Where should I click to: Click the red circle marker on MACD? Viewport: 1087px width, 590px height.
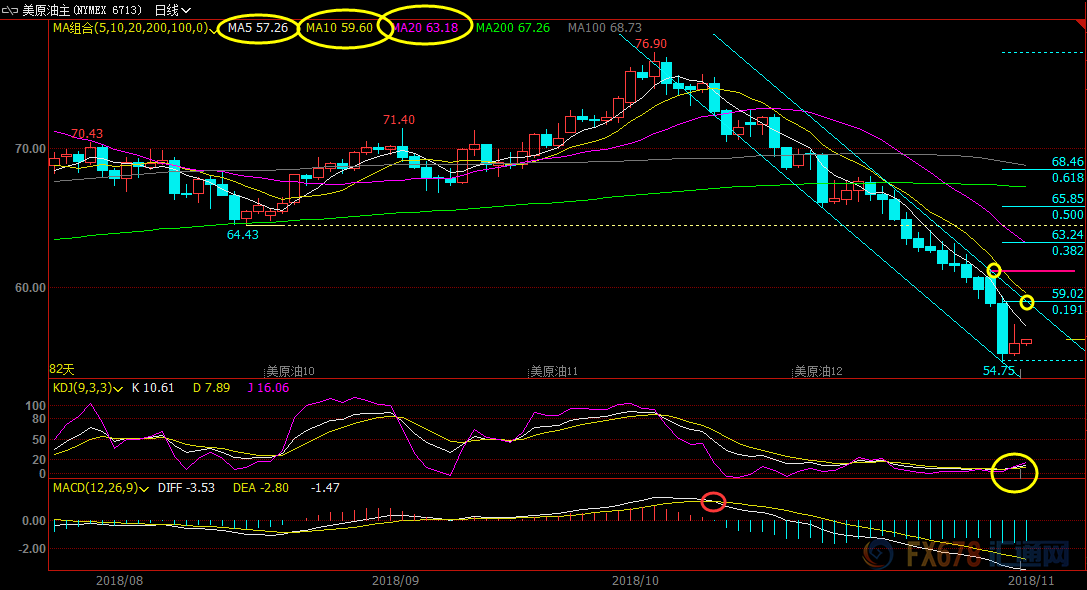pos(713,502)
